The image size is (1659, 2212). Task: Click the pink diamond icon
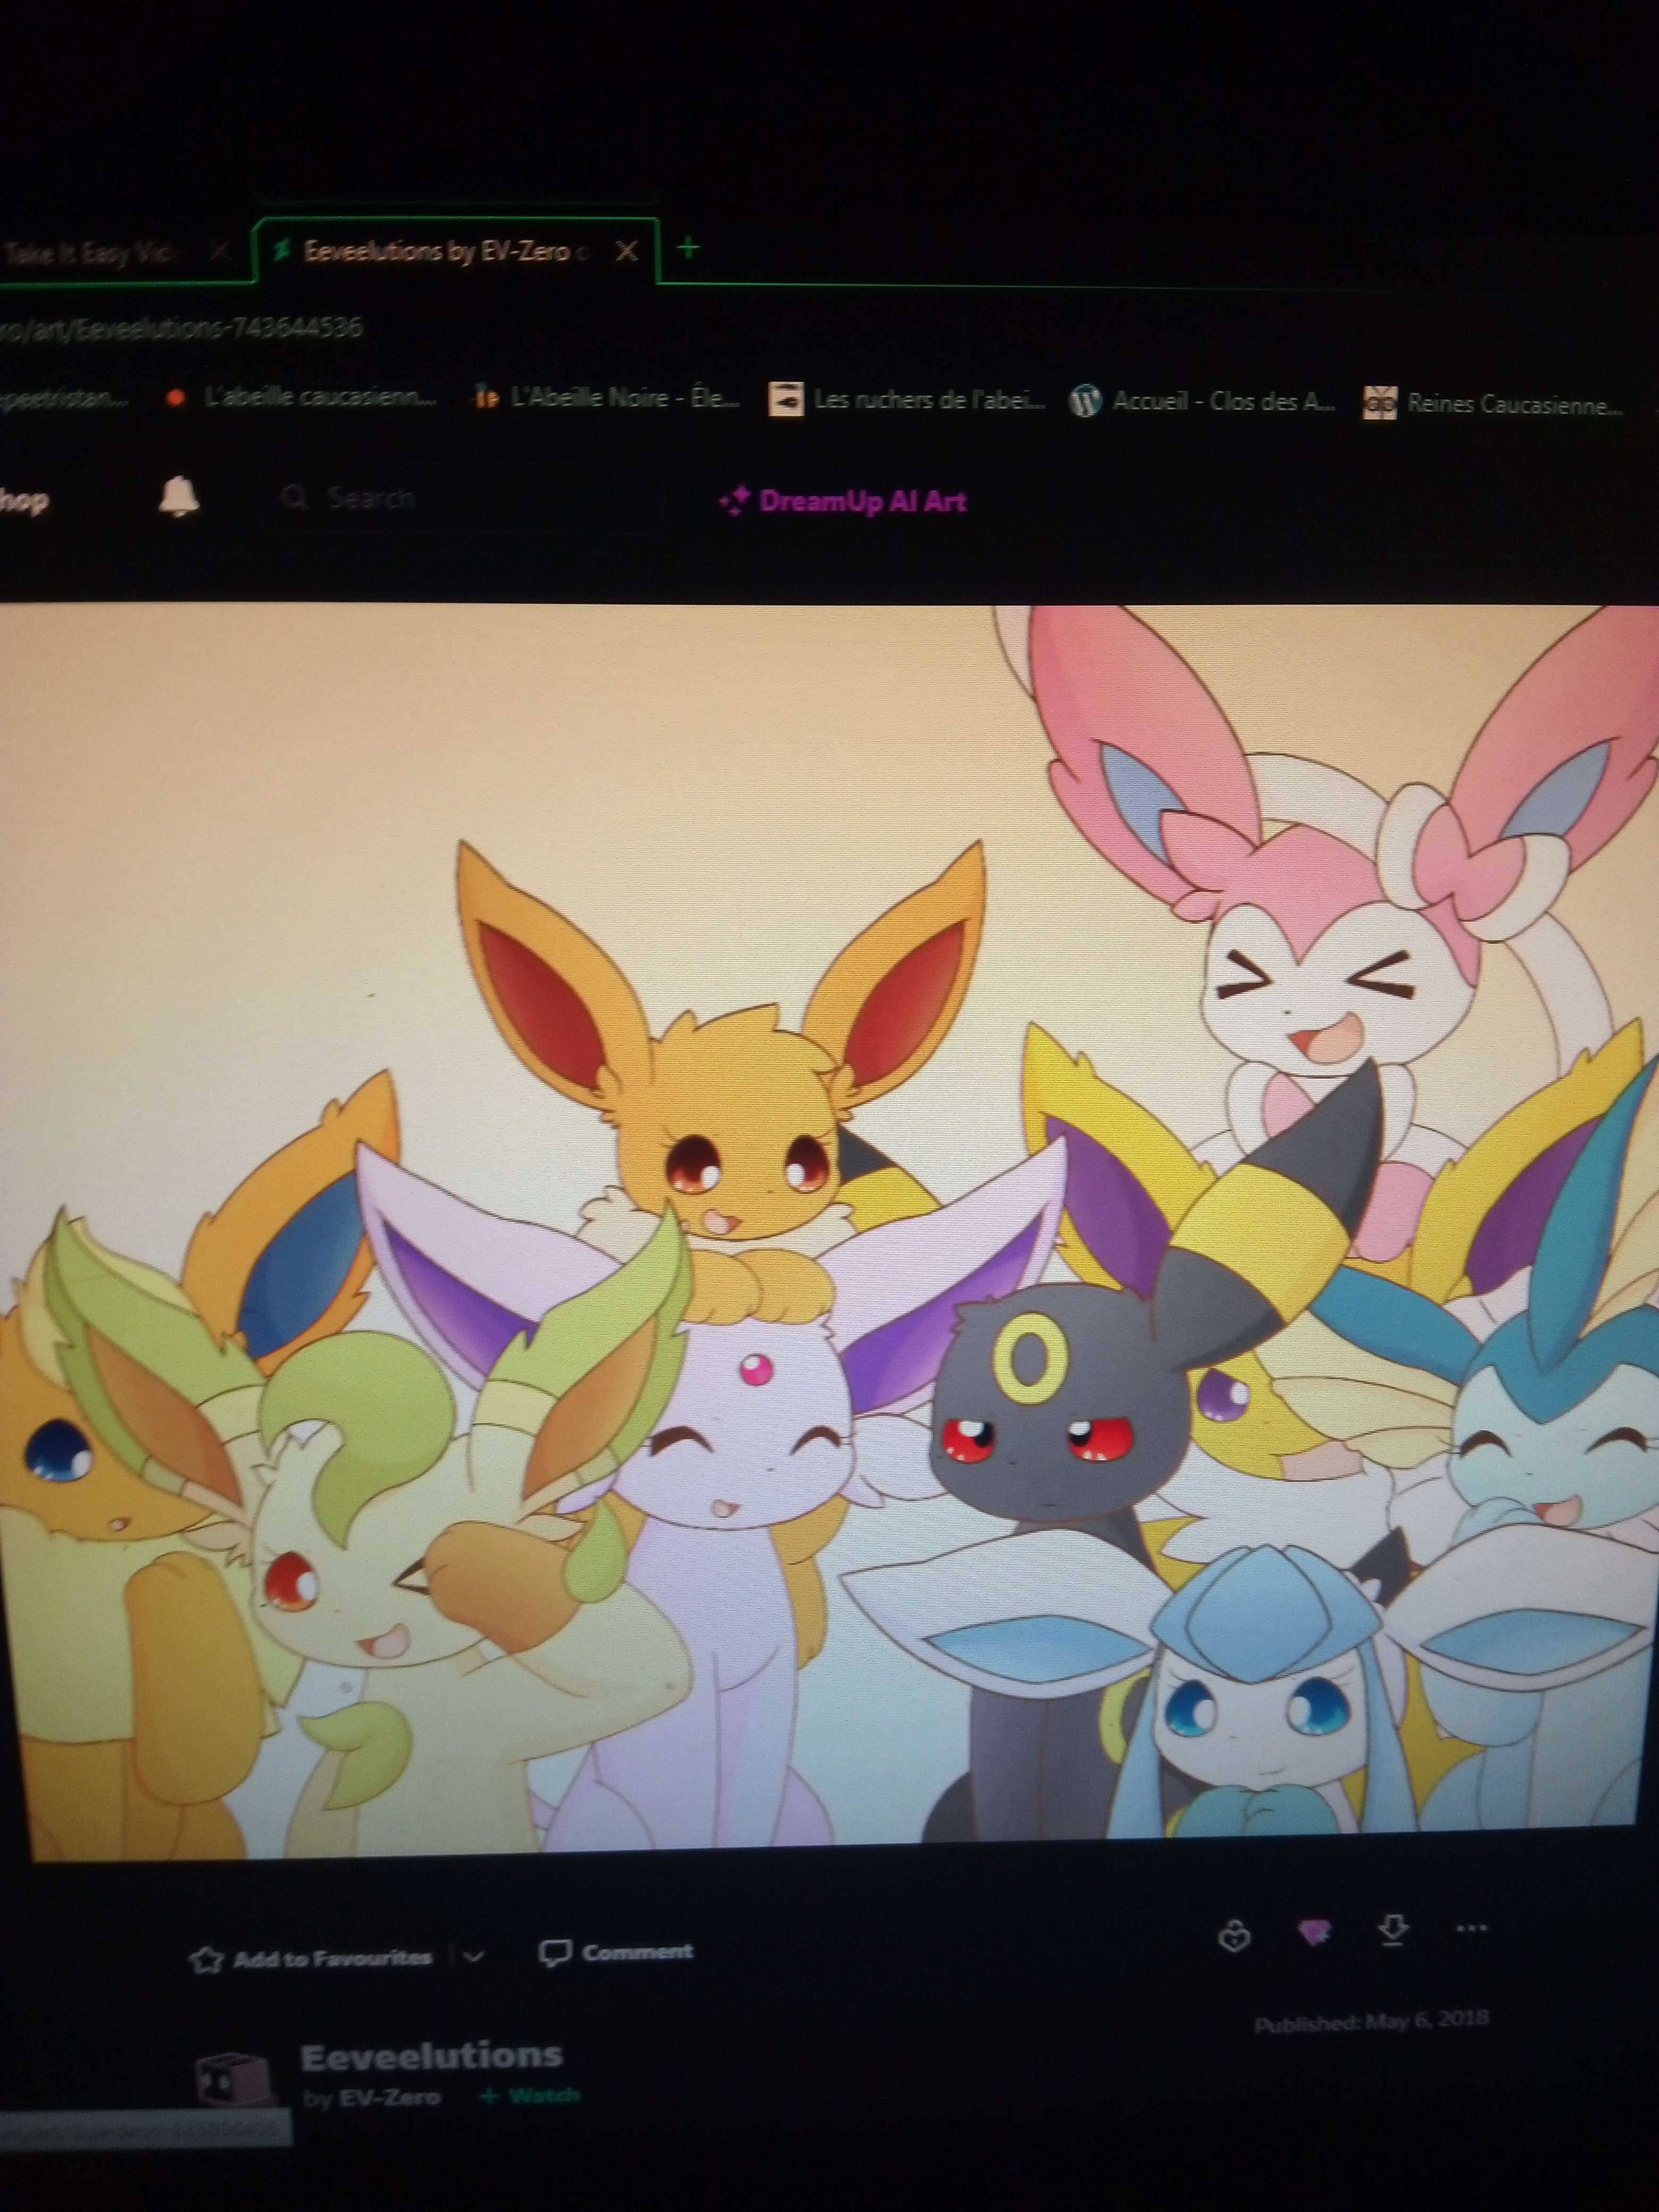[1315, 1933]
